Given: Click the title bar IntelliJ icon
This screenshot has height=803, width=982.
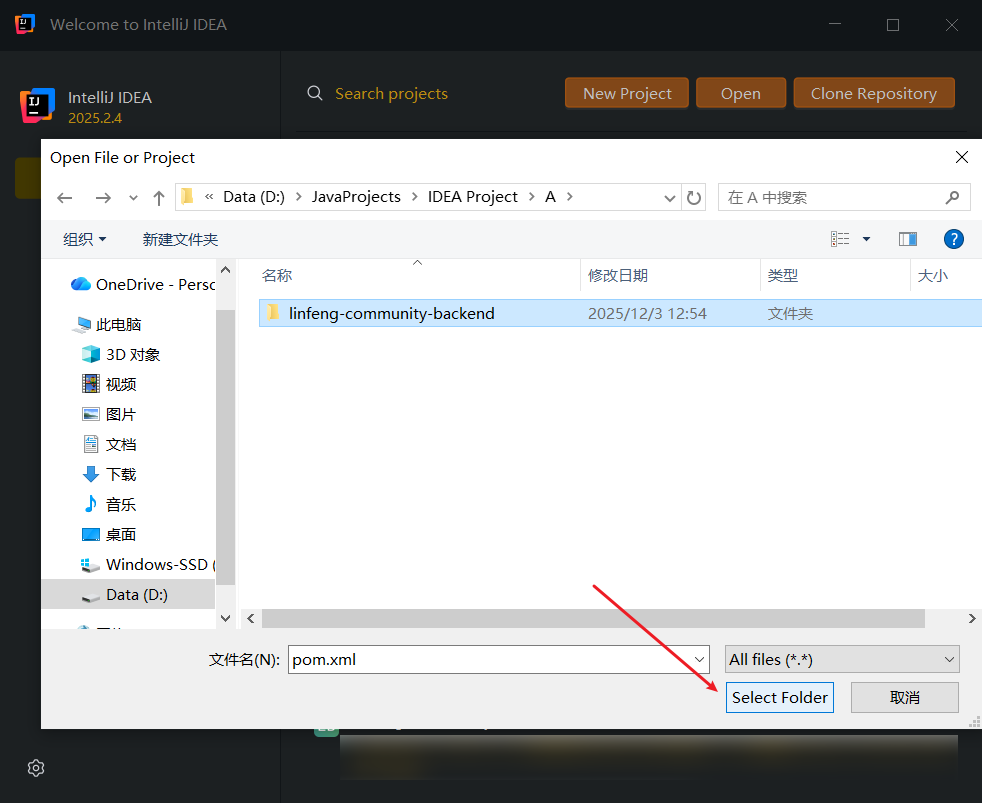Looking at the screenshot, I should 24,24.
